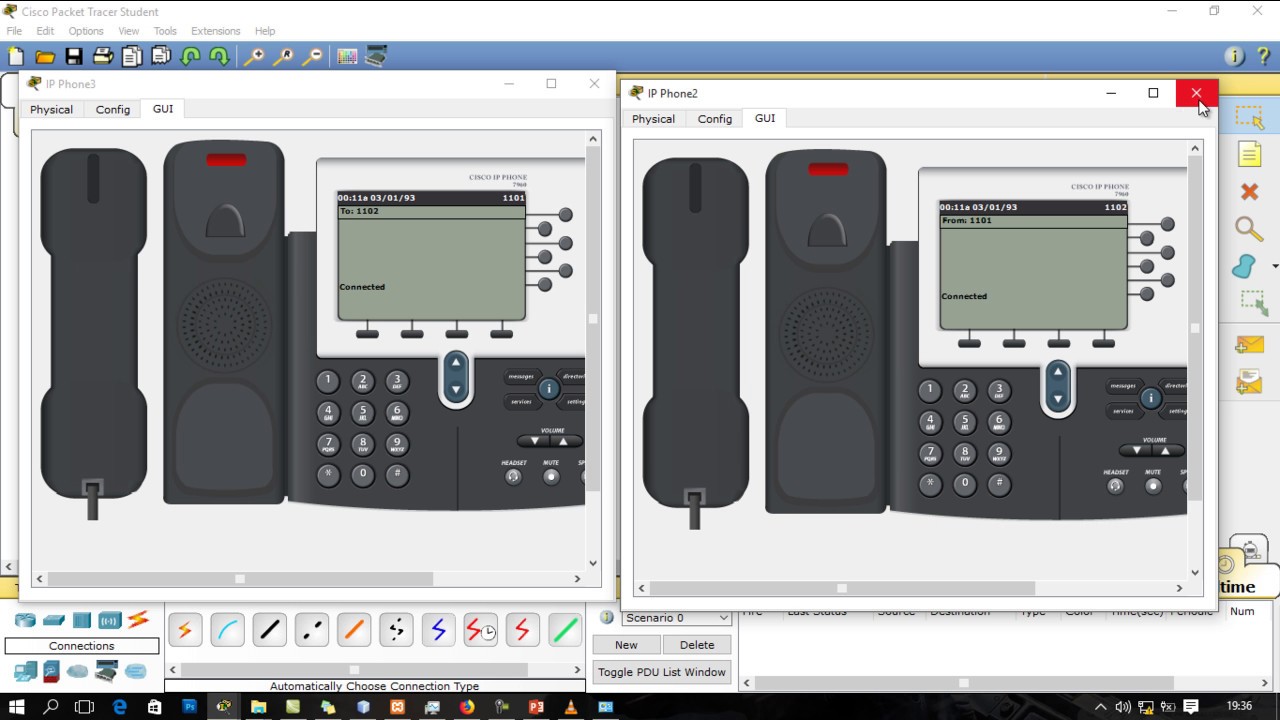Choose the green octal cable
Screen dimensions: 1280x720
[564, 630]
